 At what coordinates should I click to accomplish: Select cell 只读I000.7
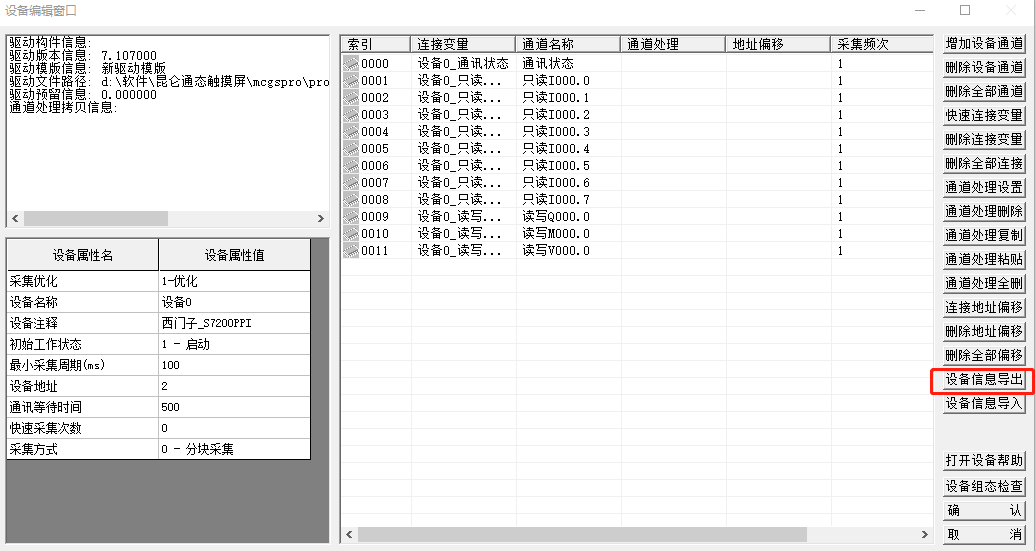556,200
